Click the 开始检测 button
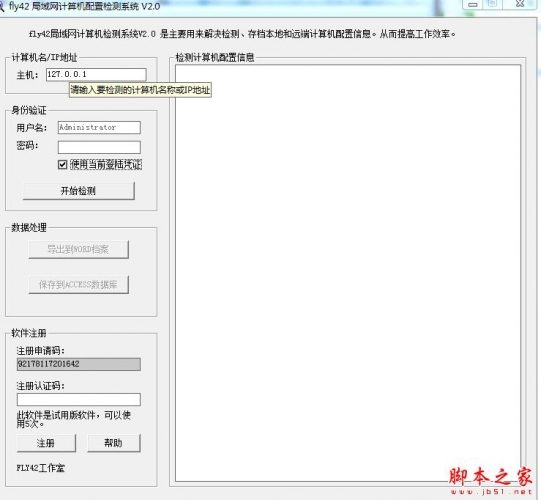541x500 pixels. click(x=78, y=191)
